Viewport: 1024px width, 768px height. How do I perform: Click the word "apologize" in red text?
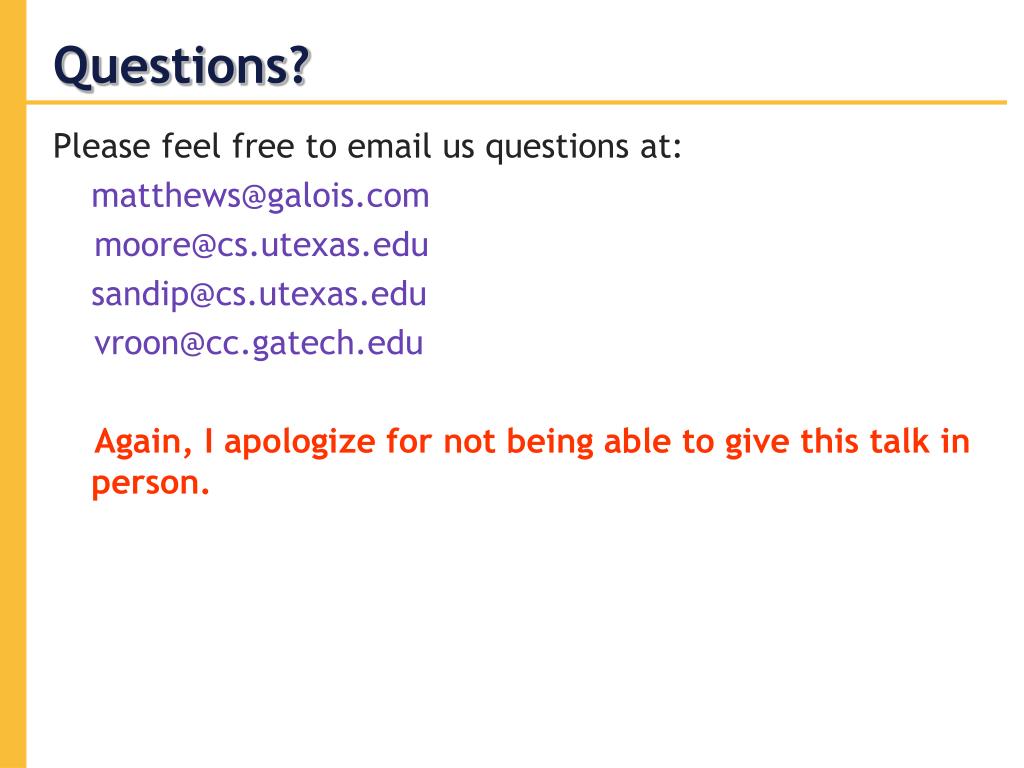300,443
